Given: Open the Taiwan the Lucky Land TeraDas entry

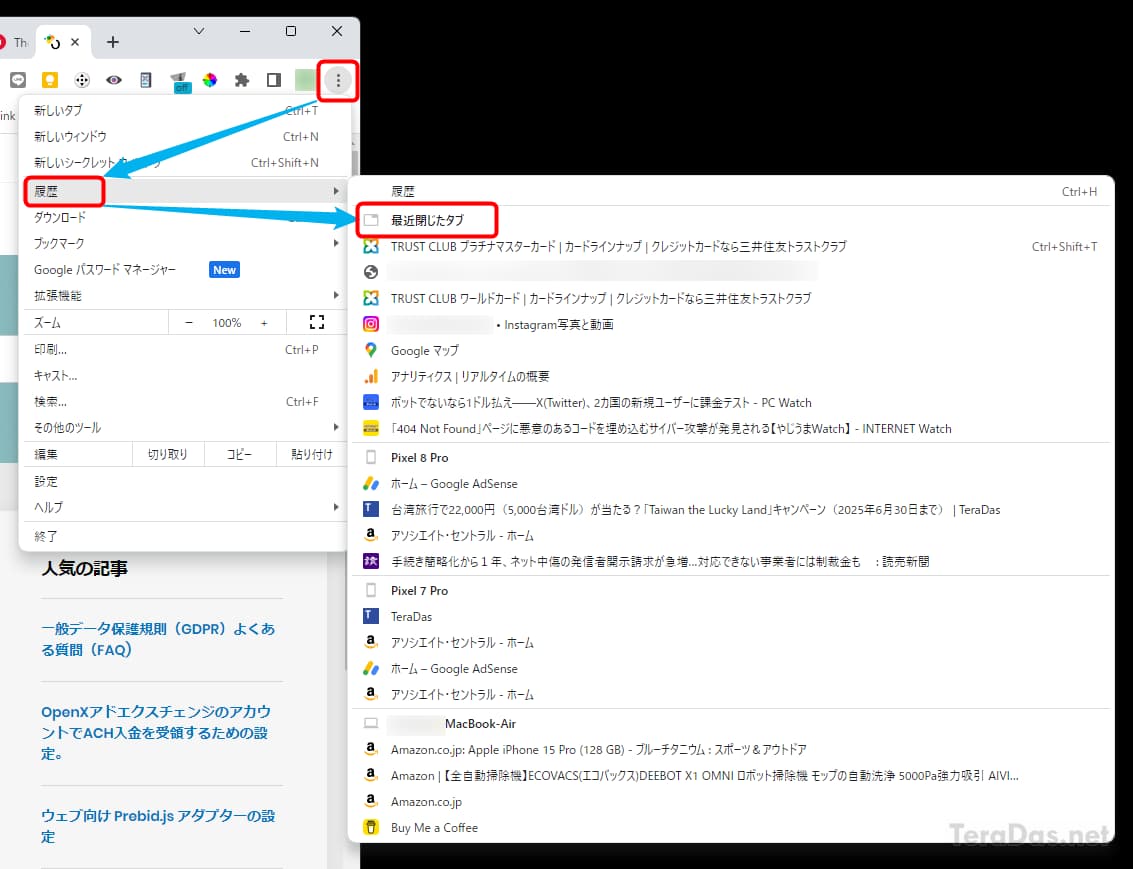Looking at the screenshot, I should click(731, 510).
